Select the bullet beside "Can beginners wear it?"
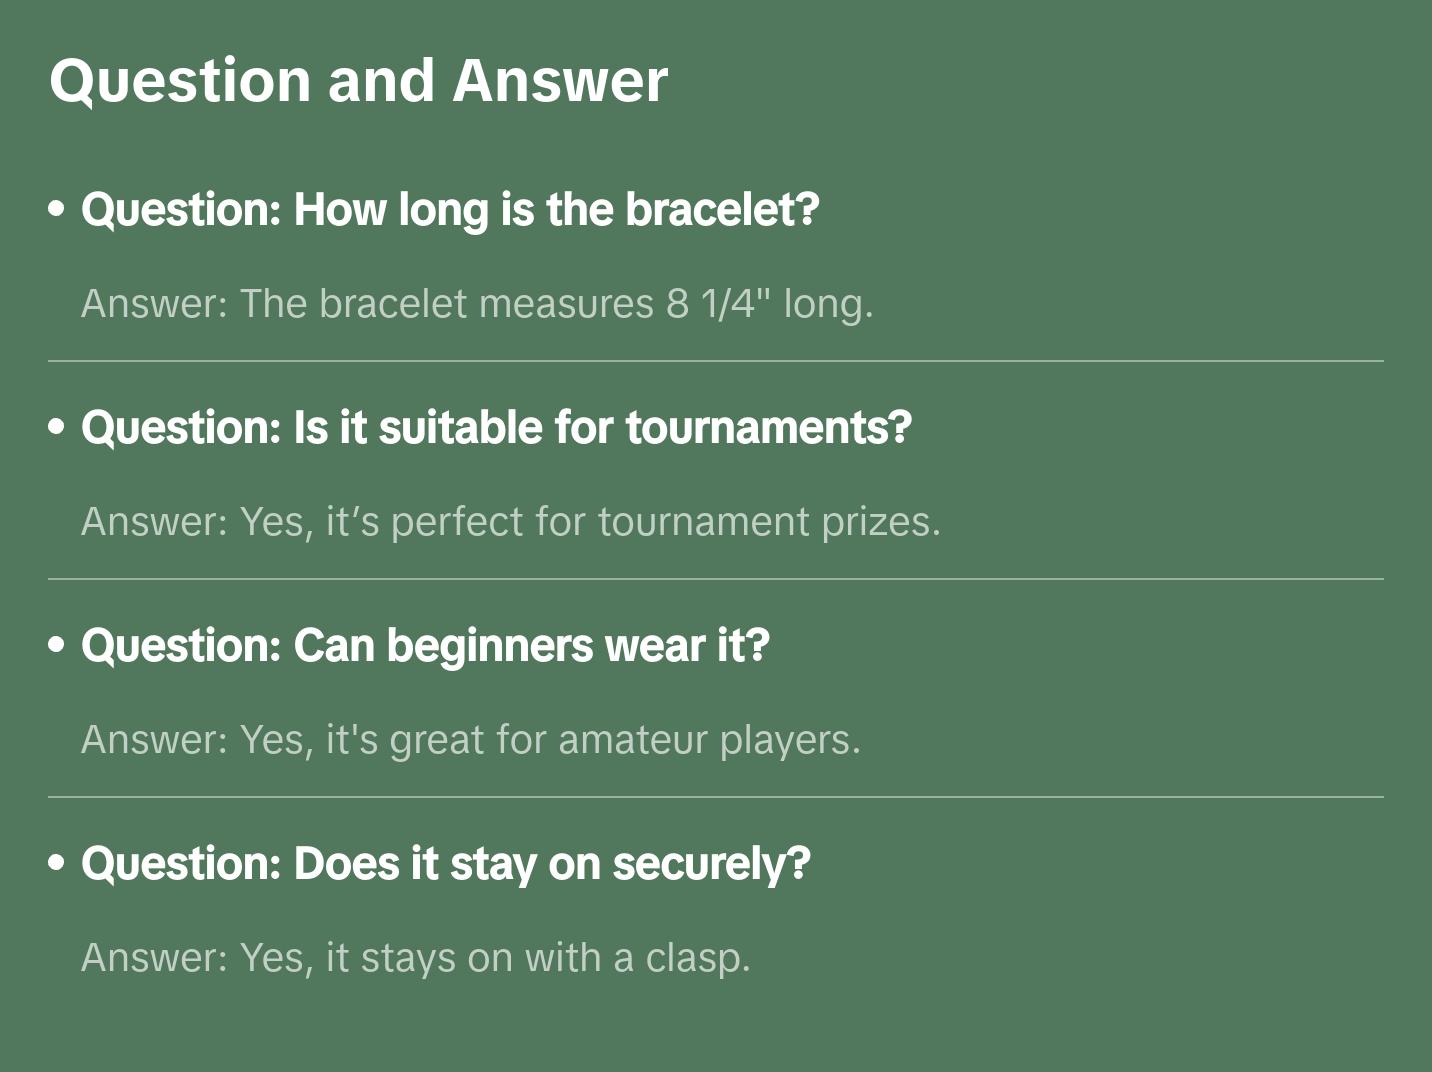 57,646
